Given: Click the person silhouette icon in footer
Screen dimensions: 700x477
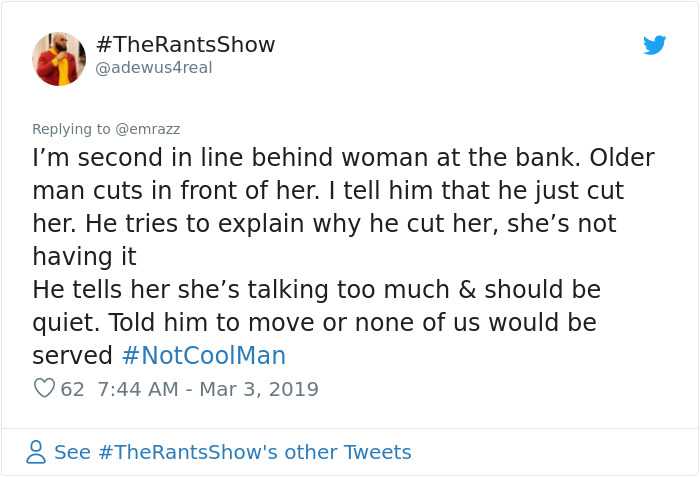Looking at the screenshot, I should [36, 452].
